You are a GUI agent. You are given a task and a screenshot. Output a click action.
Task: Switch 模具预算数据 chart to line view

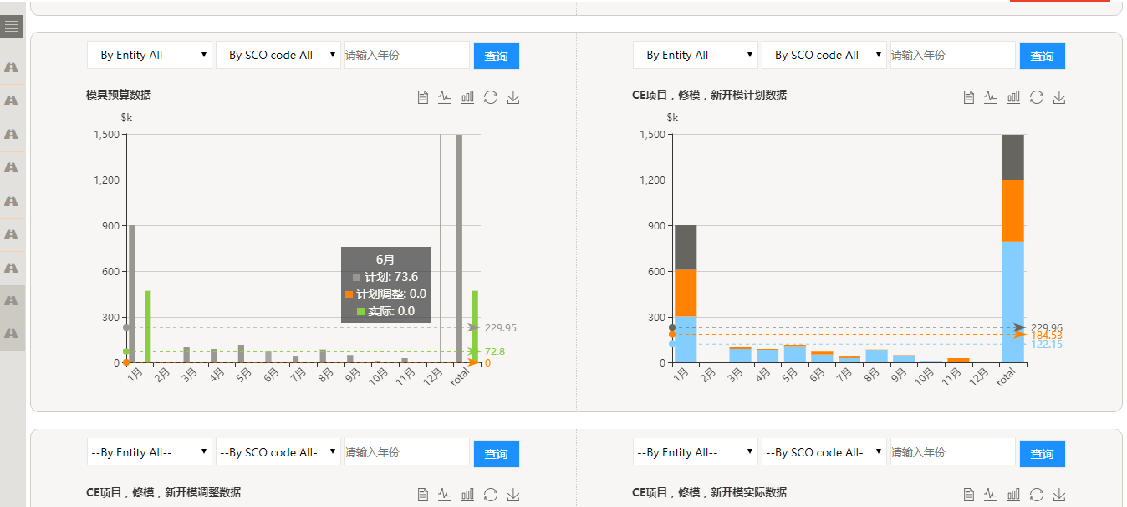tap(445, 97)
